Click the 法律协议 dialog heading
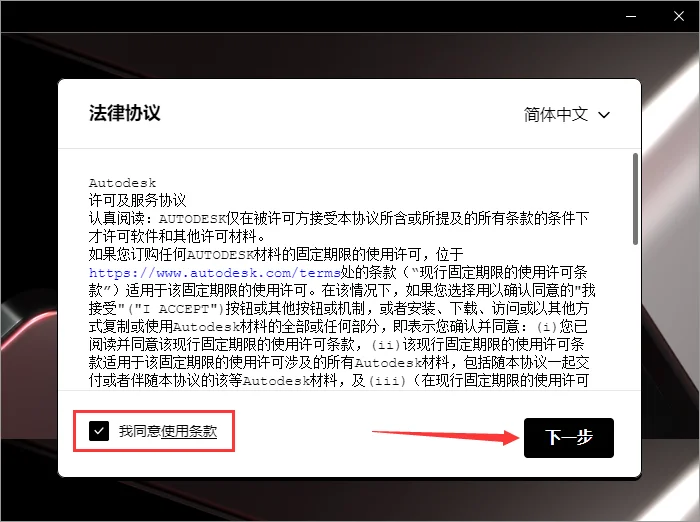This screenshot has height=522, width=700. 124,112
